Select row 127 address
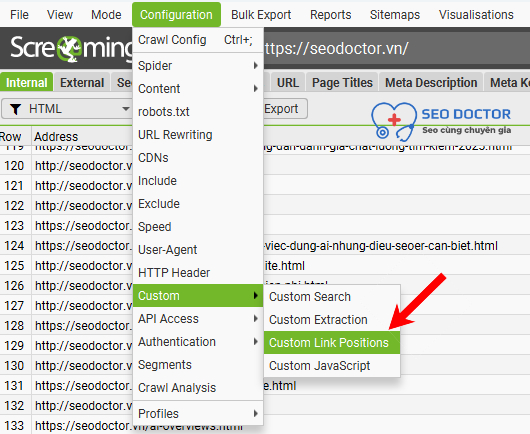This screenshot has height=434, width=530. (83, 305)
